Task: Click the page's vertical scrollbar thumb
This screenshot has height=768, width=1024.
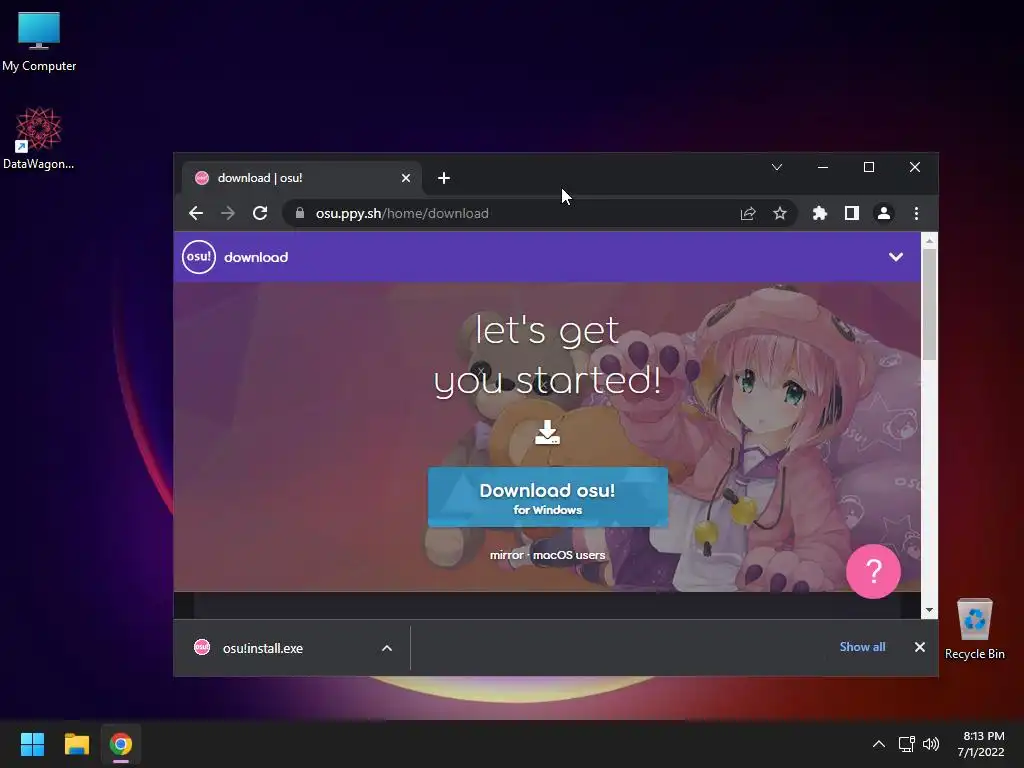Action: click(929, 303)
